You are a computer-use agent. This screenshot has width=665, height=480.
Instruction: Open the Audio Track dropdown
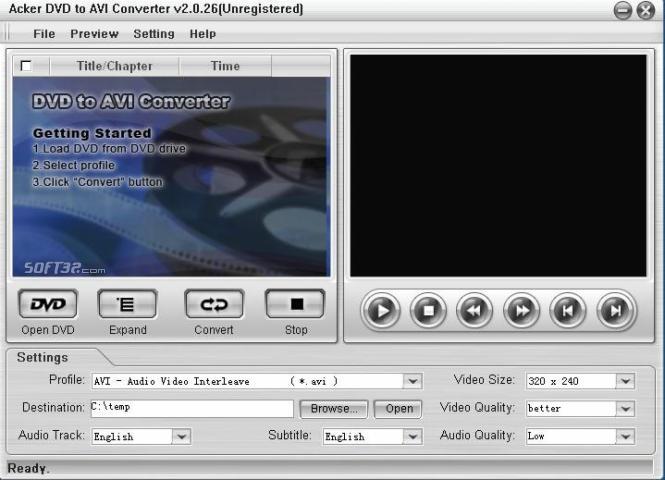click(182, 436)
